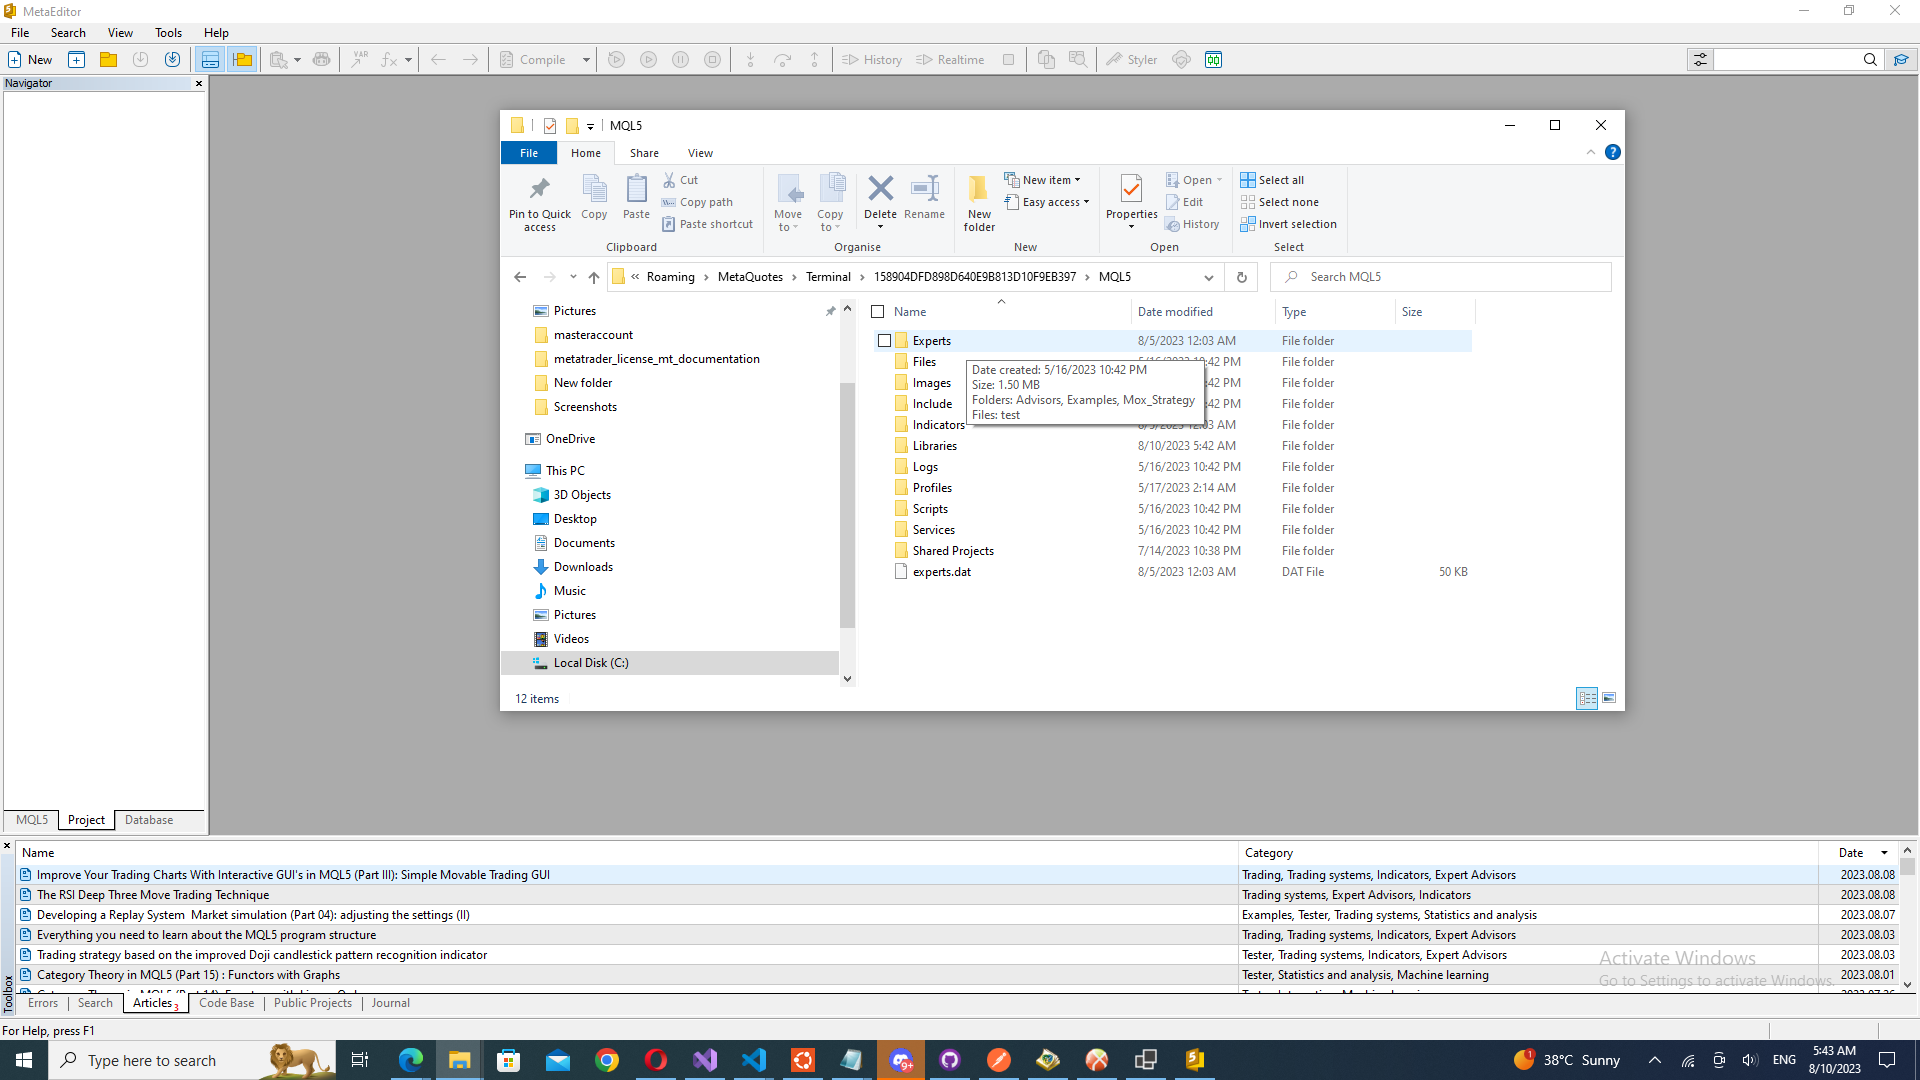
Task: Switch to the Articles tab
Action: click(x=153, y=1004)
